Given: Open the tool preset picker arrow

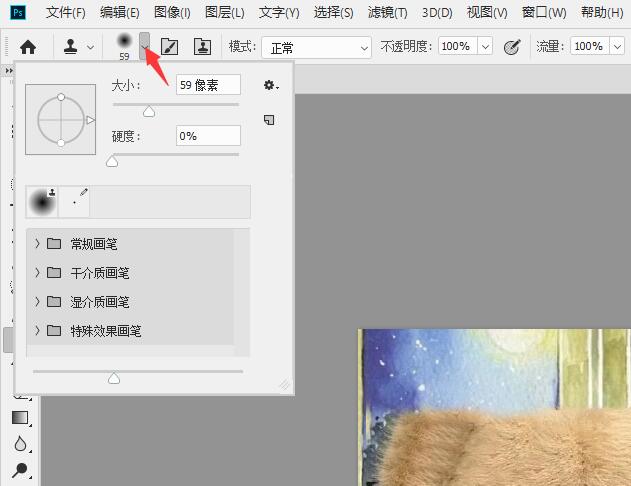Looking at the screenshot, I should coord(91,47).
